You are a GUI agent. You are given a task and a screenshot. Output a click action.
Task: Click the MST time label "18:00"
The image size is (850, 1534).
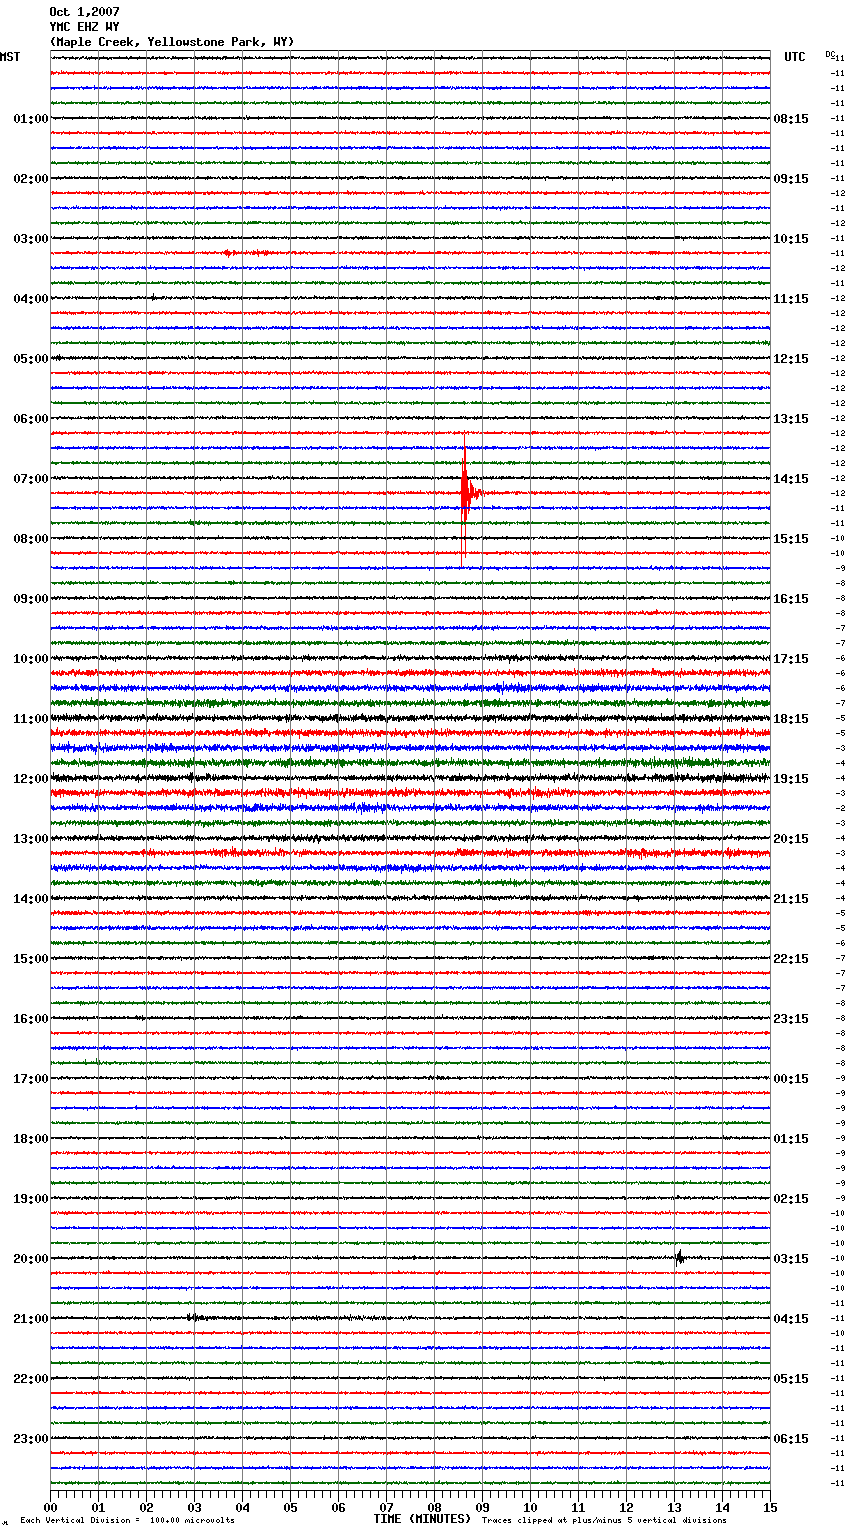click(31, 1139)
